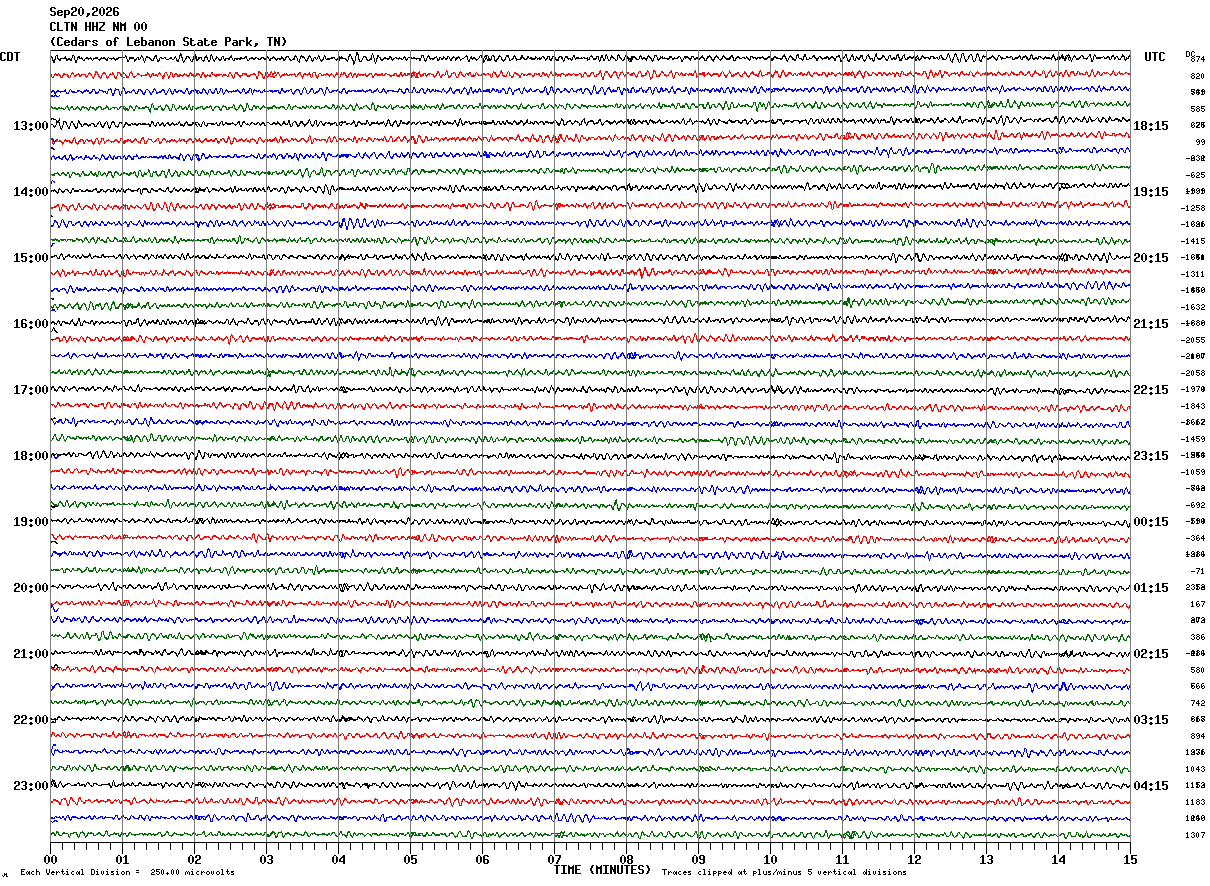Click the 00:15 UTC hour label
The height and width of the screenshot is (886, 1210).
1151,522
